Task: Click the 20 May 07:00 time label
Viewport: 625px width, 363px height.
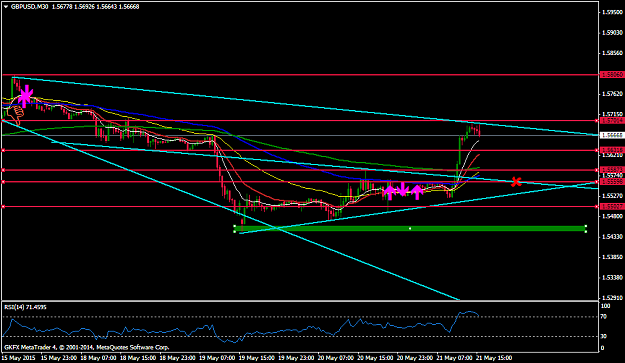Action: tap(336, 358)
